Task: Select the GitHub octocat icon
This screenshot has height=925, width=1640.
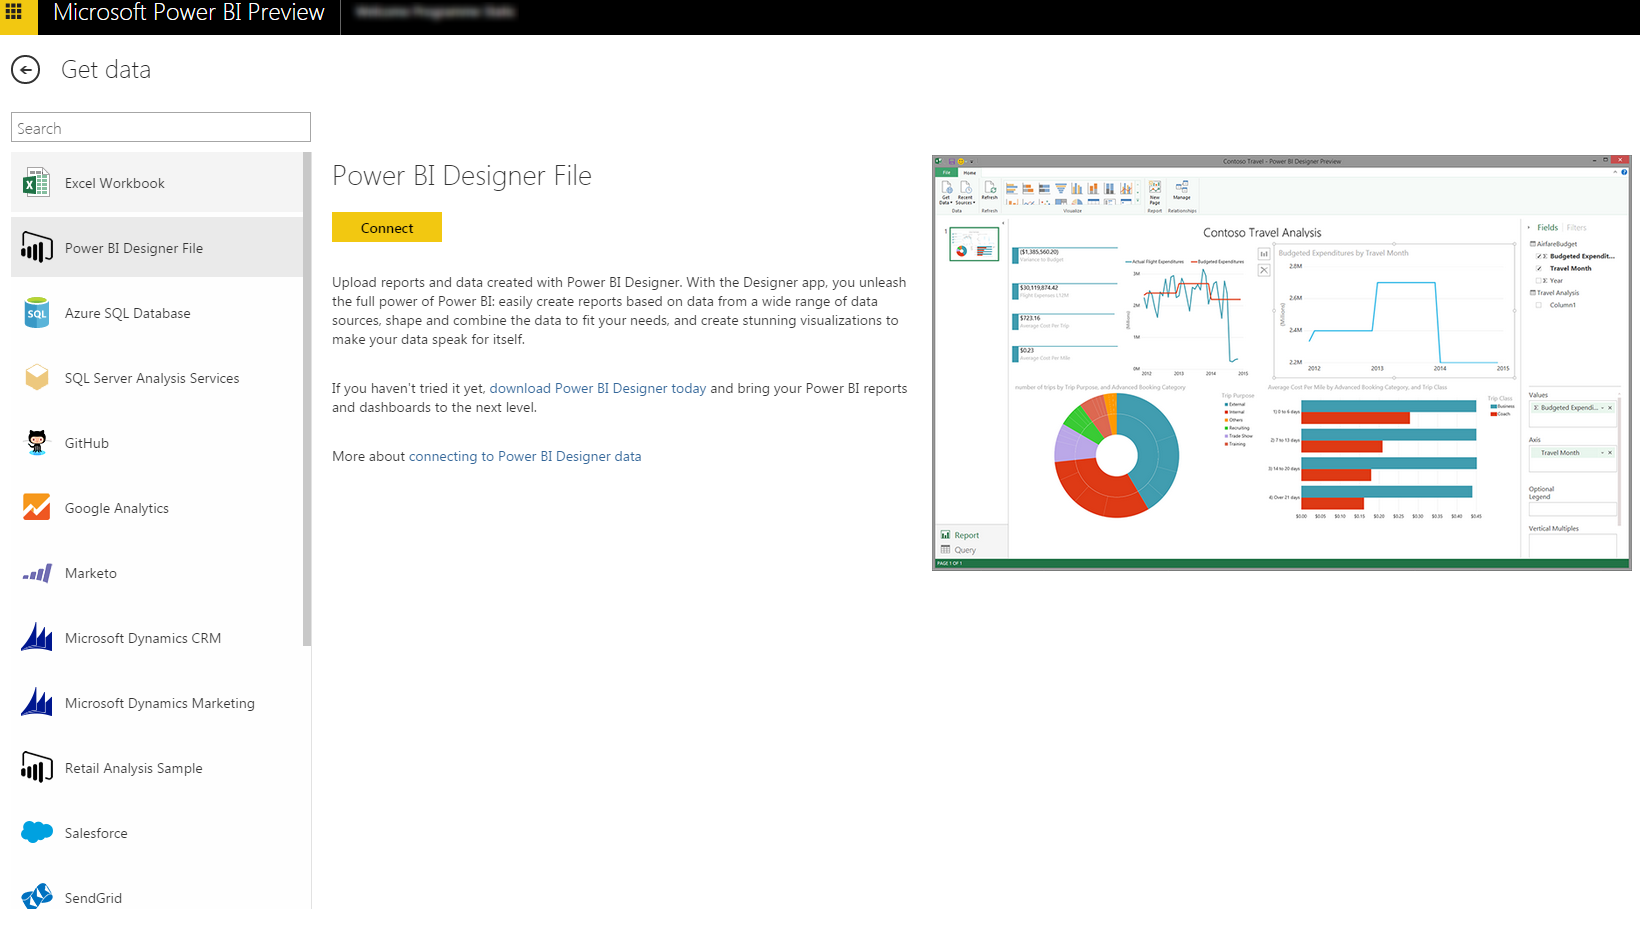Action: pyautogui.click(x=37, y=443)
